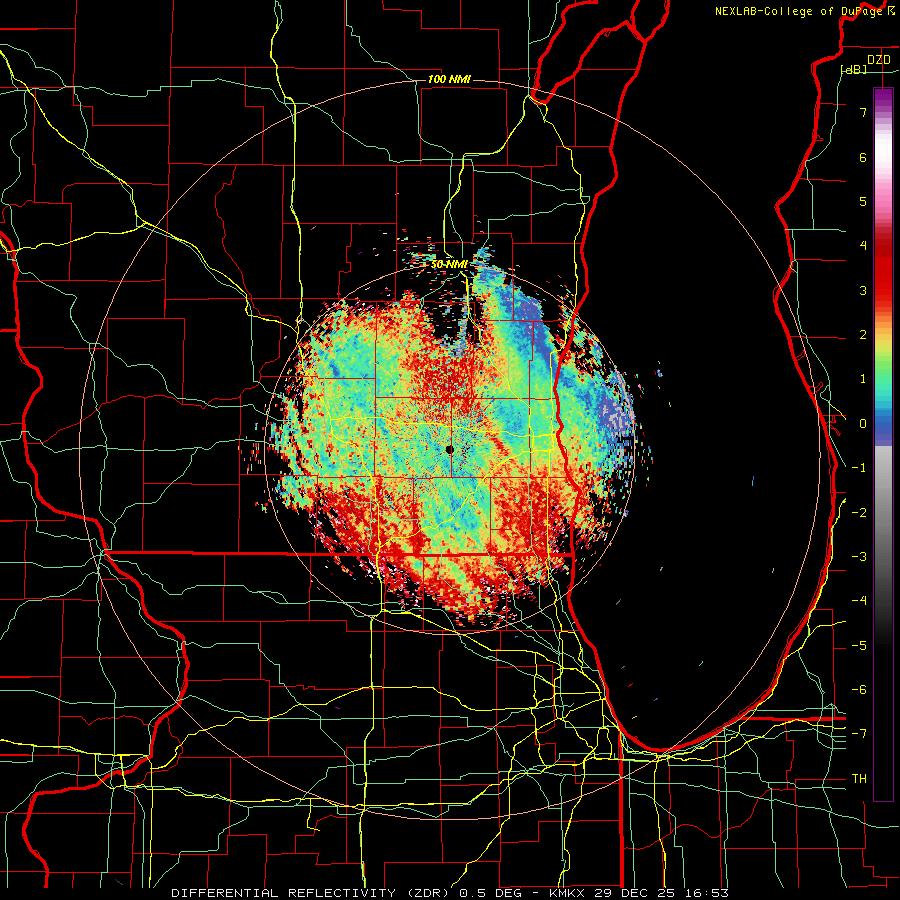
Task: Click the 100 NMI range ring label
Action: pos(449,79)
